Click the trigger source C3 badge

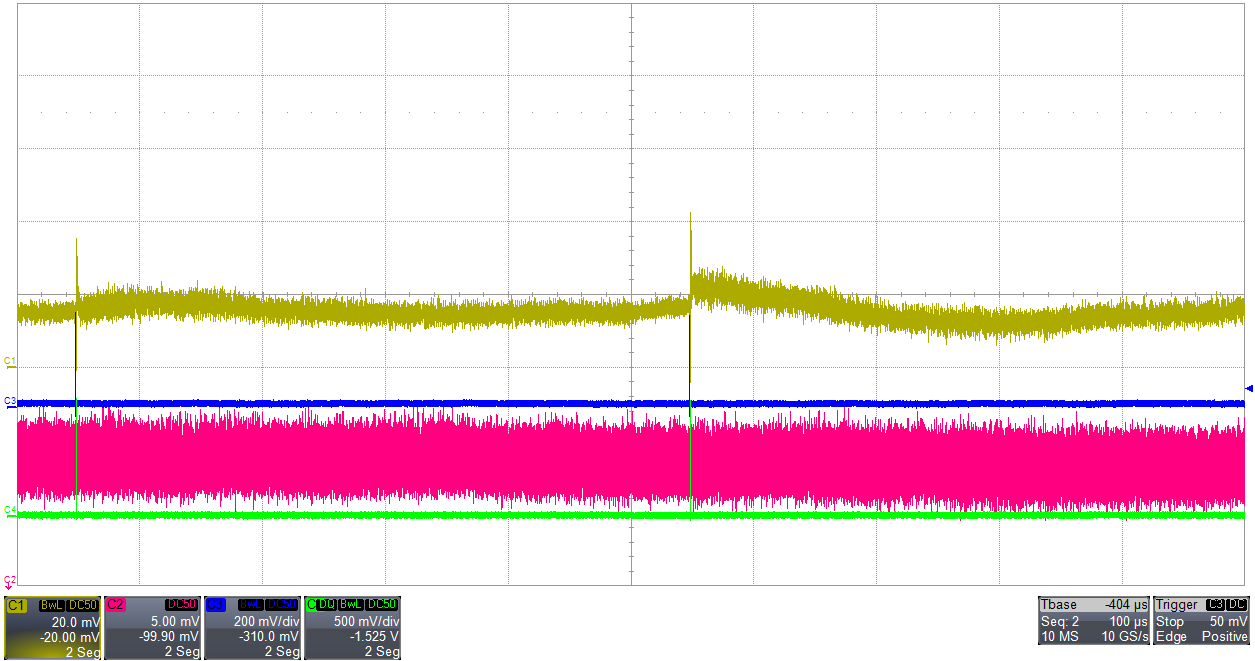[x=1214, y=604]
